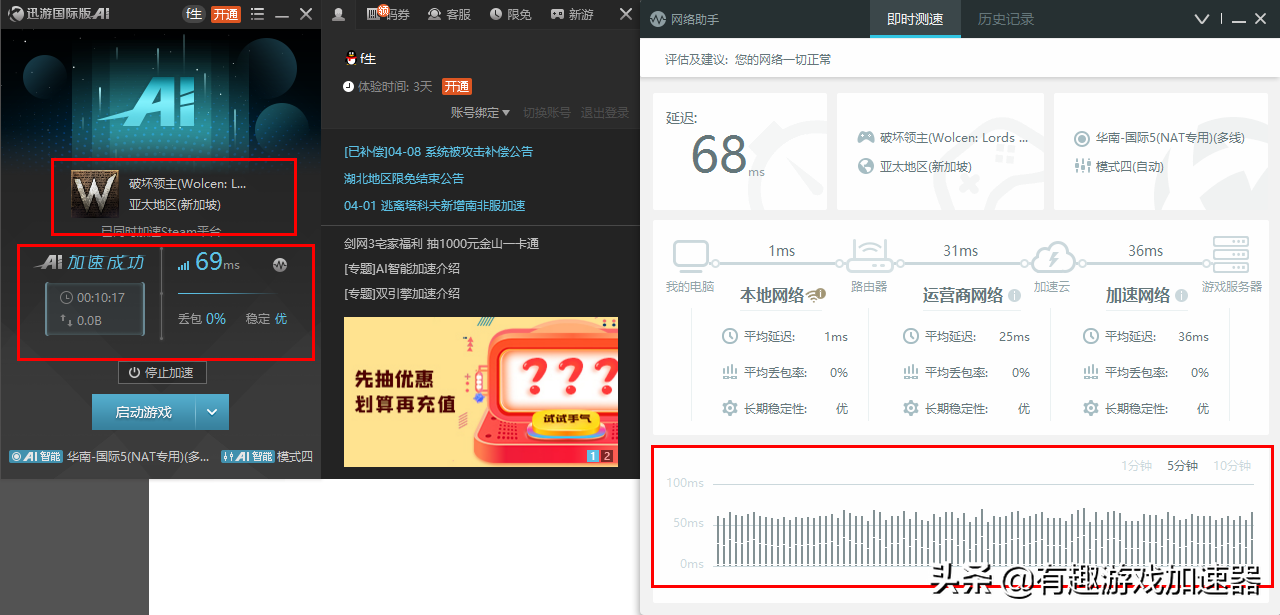1280x615 pixels.
Task: Switch to 即时测速 tab
Action: (x=915, y=19)
